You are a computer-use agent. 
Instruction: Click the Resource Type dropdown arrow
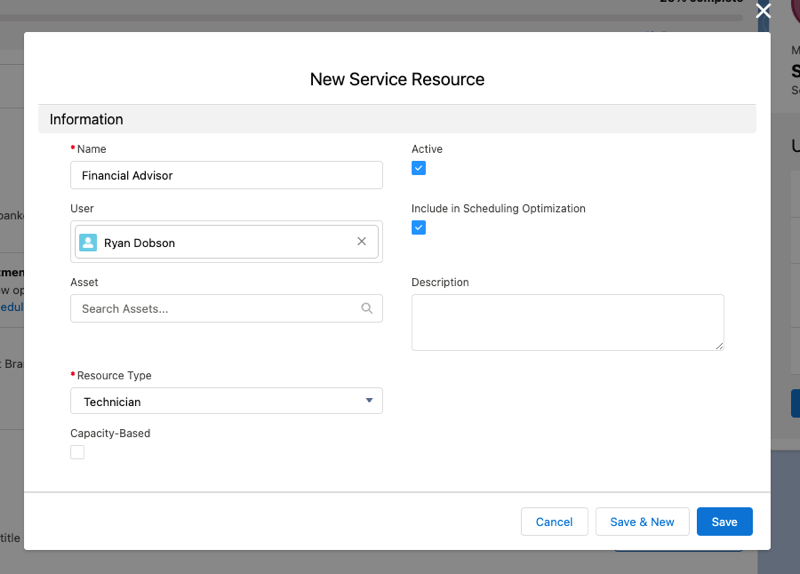(x=368, y=401)
